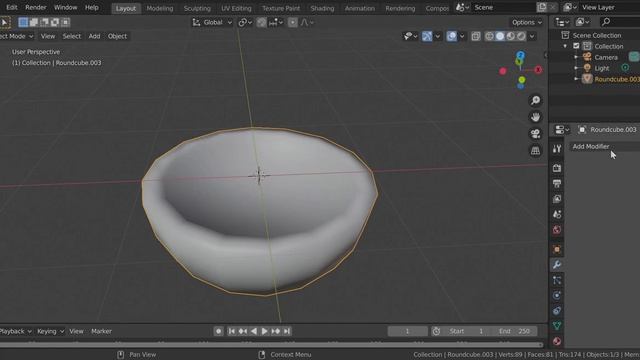This screenshot has width=640, height=360.
Task: Switch perspective/orthographic with grid icon
Action: [536, 151]
